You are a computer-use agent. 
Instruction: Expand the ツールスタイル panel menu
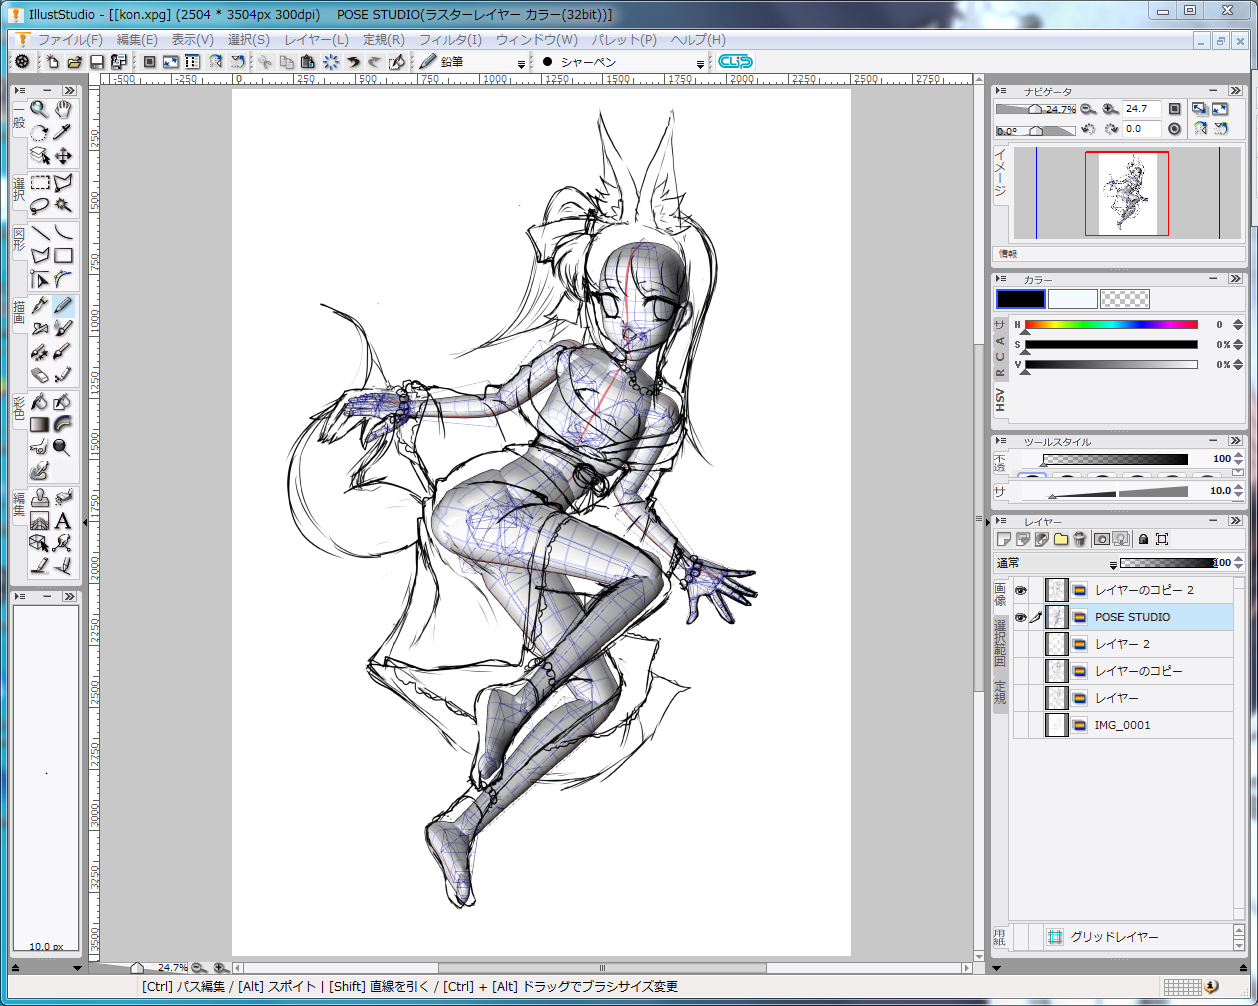point(1002,441)
